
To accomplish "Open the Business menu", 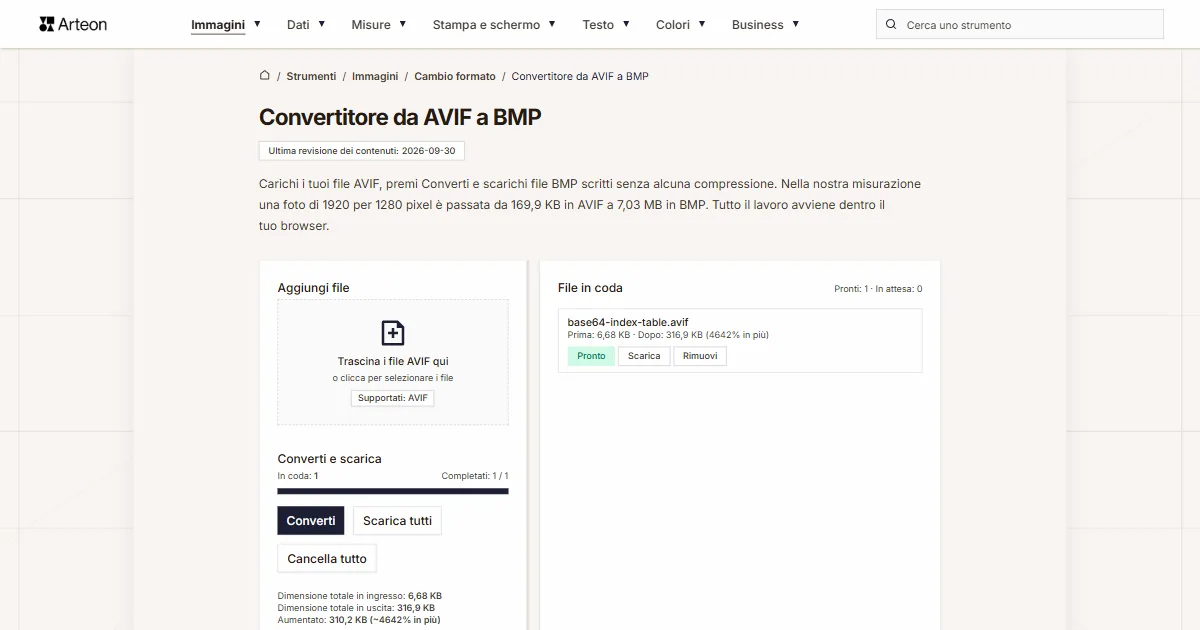I will point(757,24).
